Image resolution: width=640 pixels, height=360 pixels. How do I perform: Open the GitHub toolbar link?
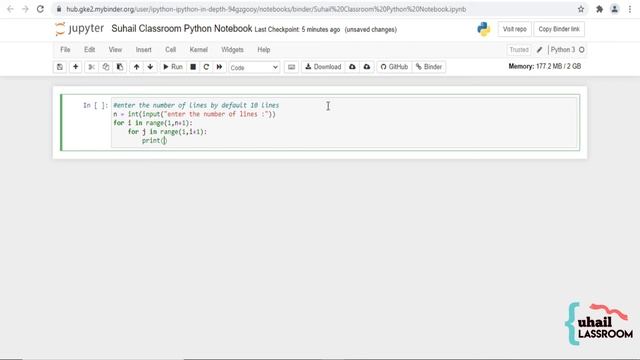point(394,67)
